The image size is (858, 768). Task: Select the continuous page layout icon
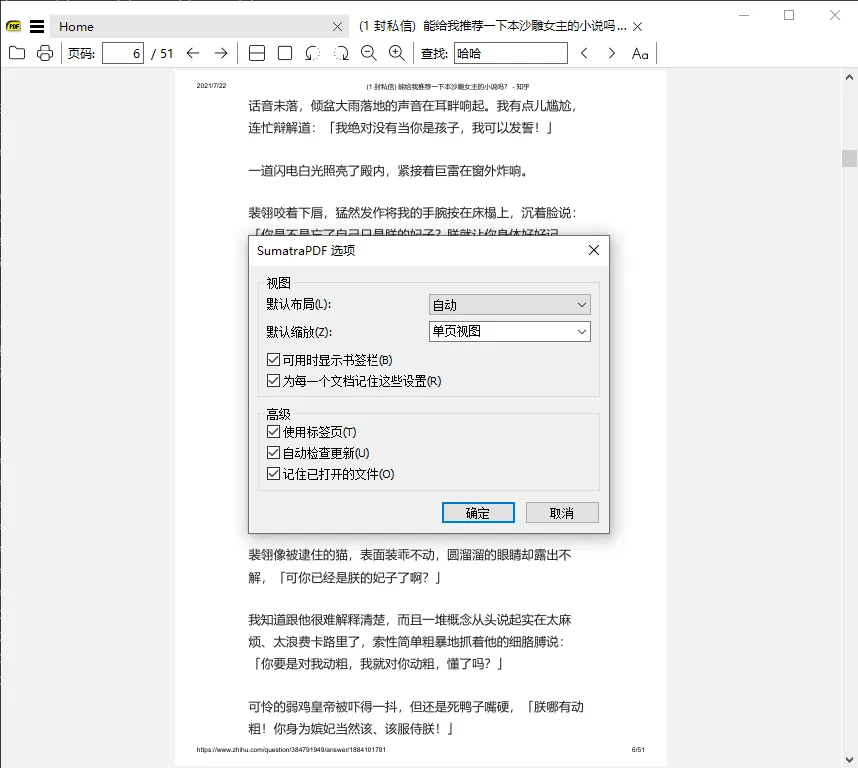tap(258, 53)
